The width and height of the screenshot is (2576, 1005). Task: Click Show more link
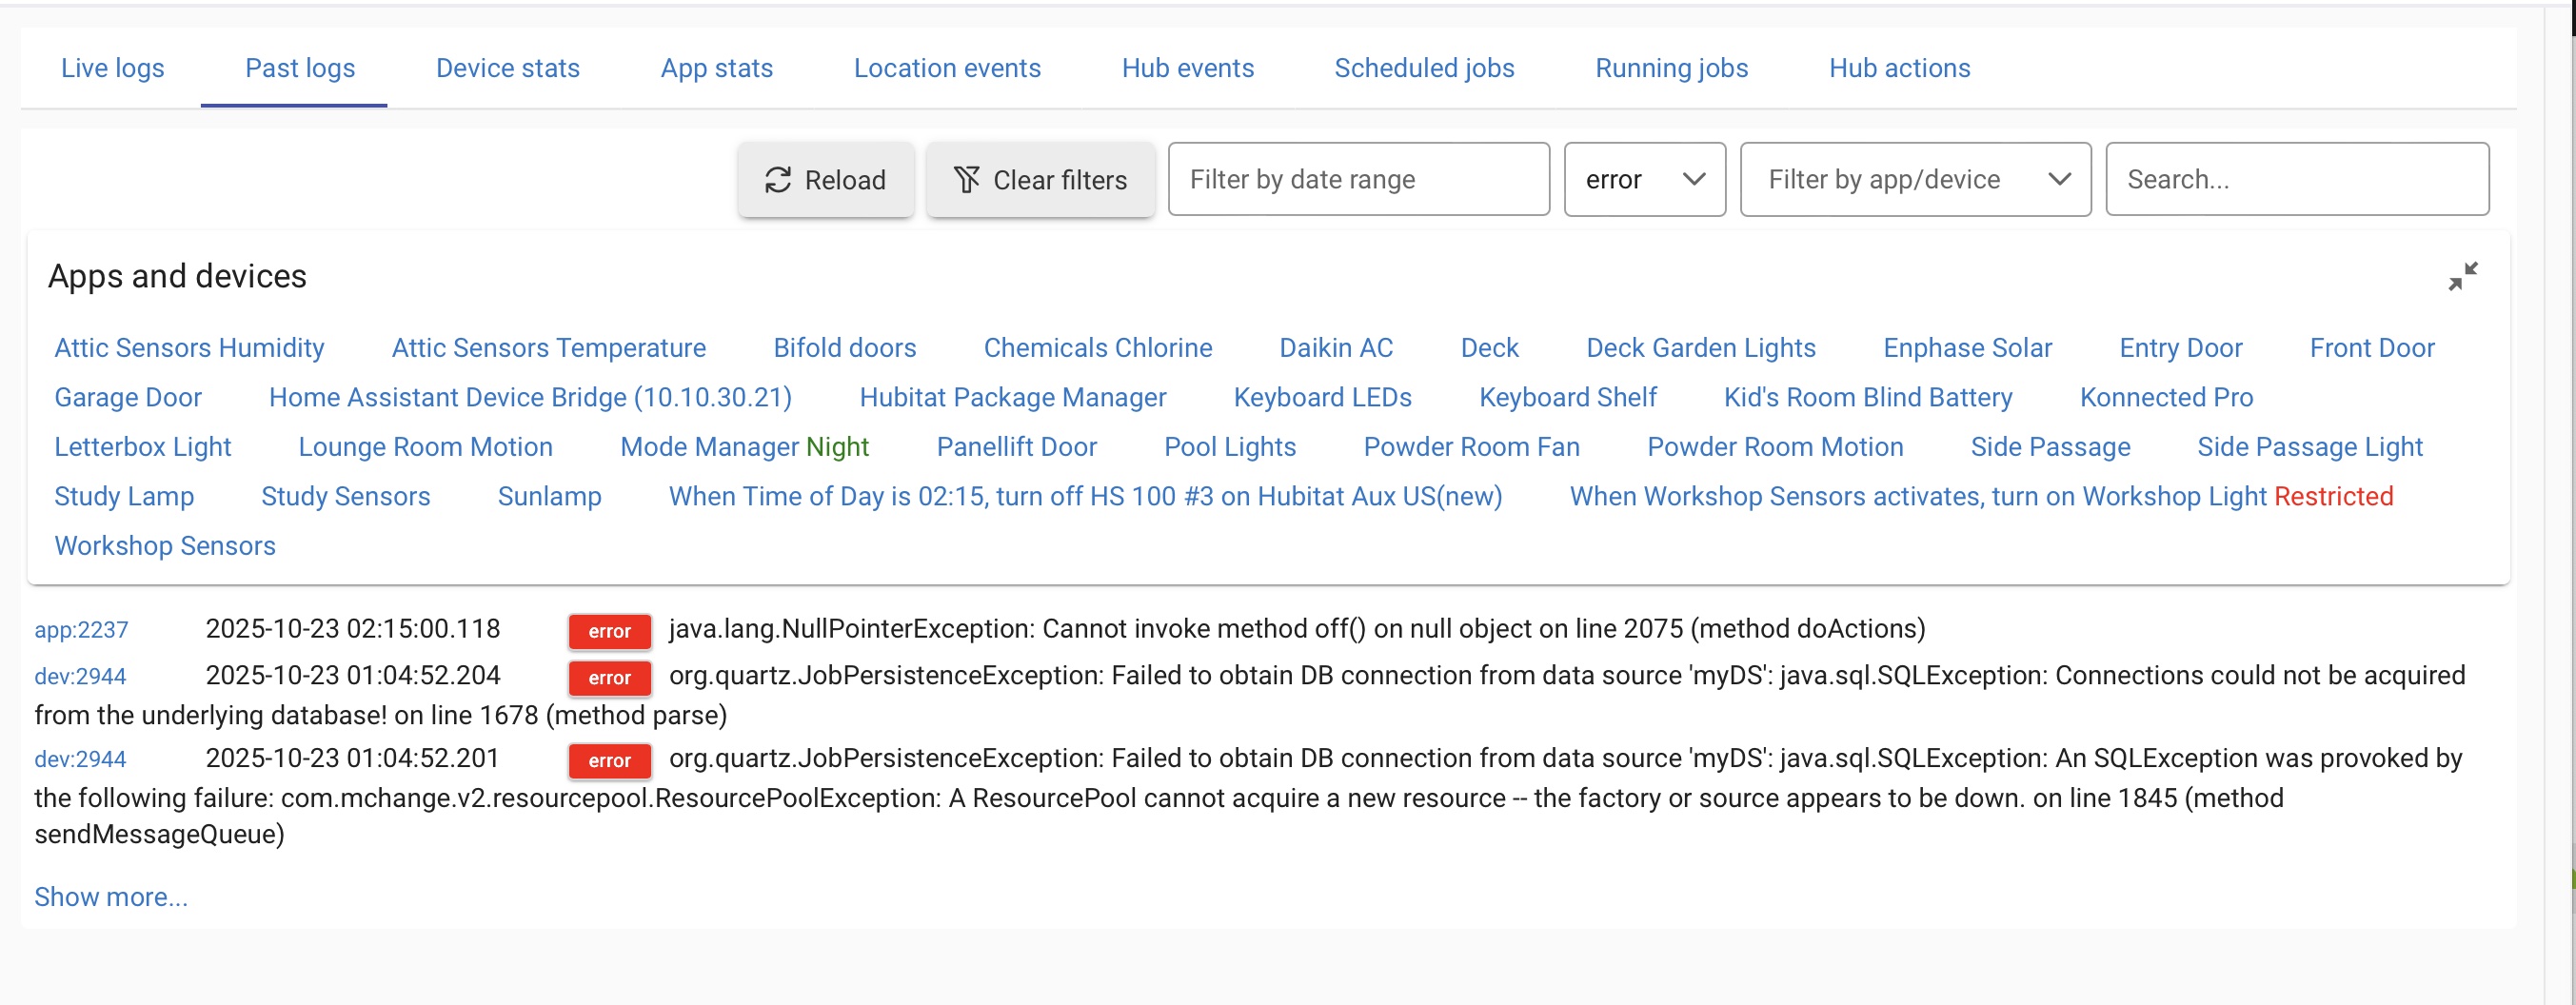[111, 897]
